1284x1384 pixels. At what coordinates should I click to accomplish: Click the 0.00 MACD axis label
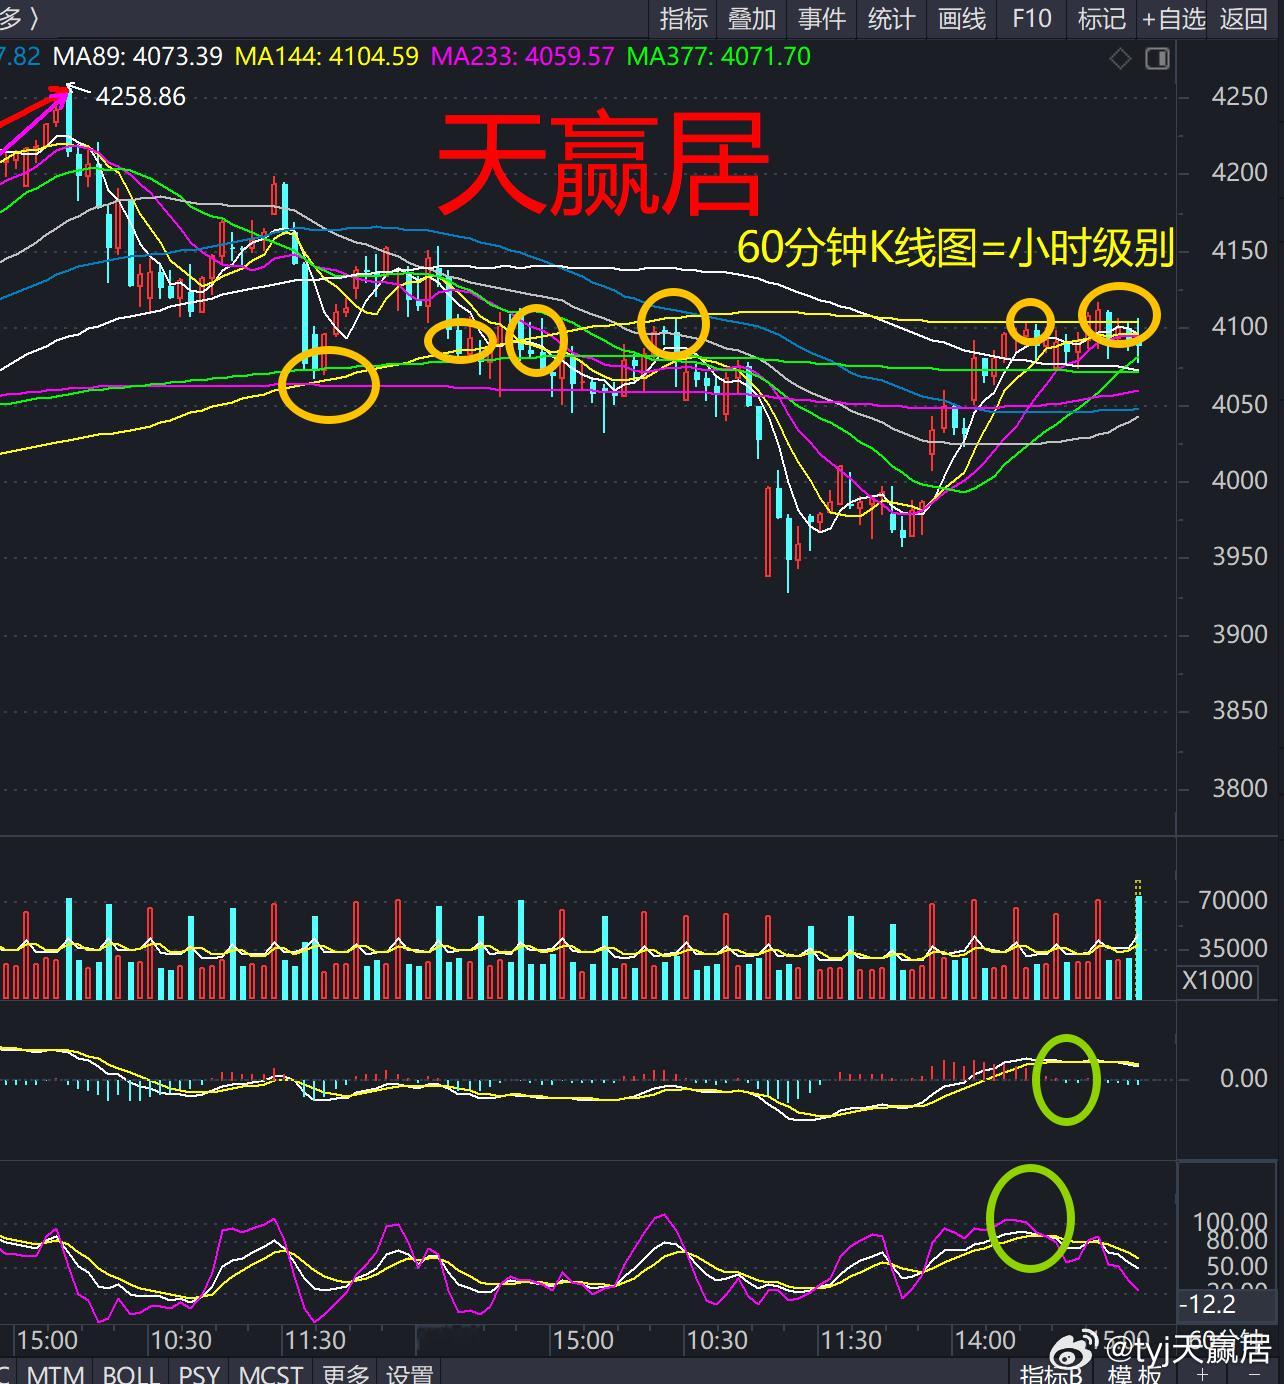pyautogui.click(x=1243, y=1078)
